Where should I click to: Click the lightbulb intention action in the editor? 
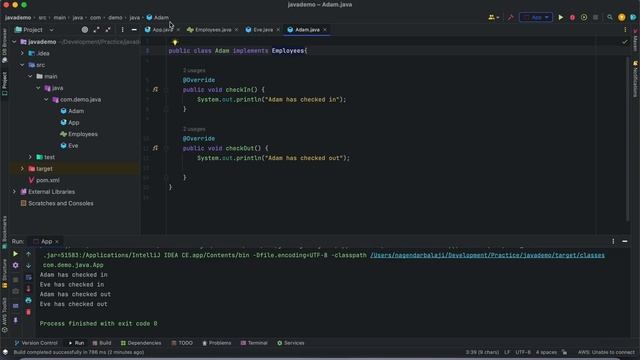tap(175, 42)
